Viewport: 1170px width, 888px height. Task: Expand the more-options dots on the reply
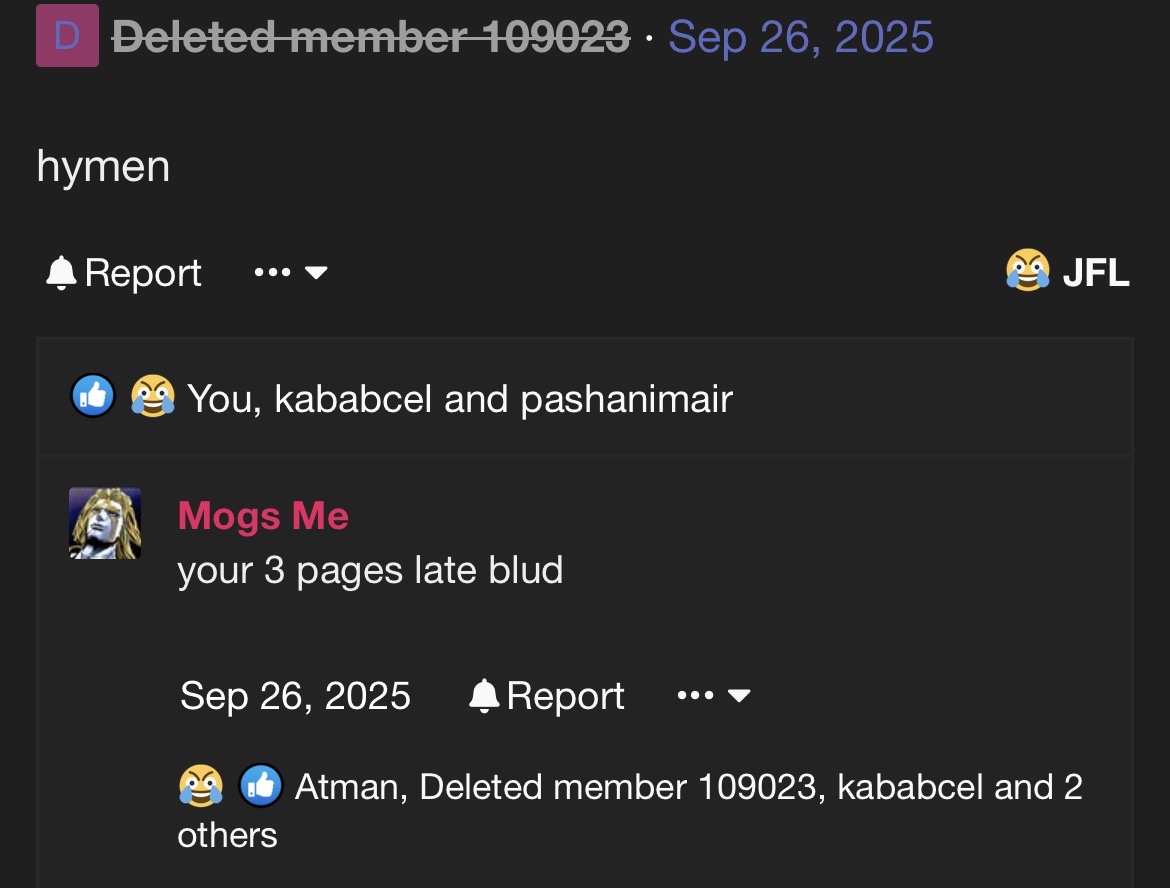[x=696, y=695]
